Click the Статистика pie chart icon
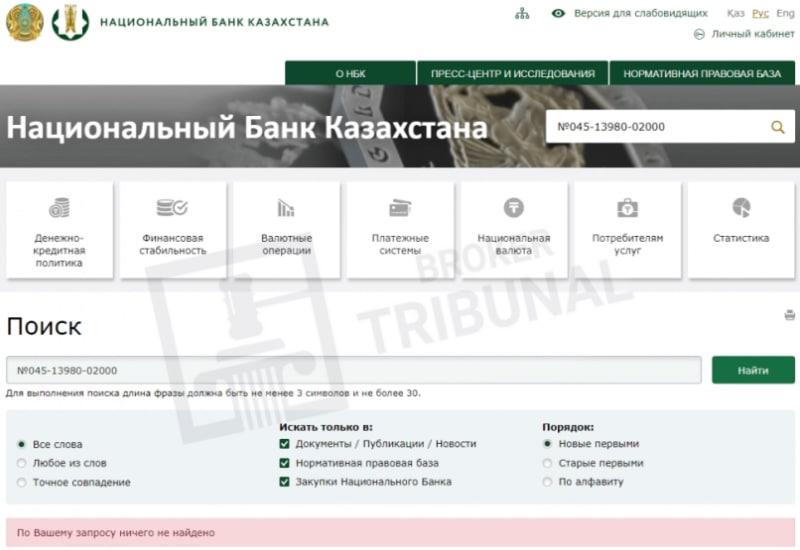800x550 pixels. click(741, 208)
